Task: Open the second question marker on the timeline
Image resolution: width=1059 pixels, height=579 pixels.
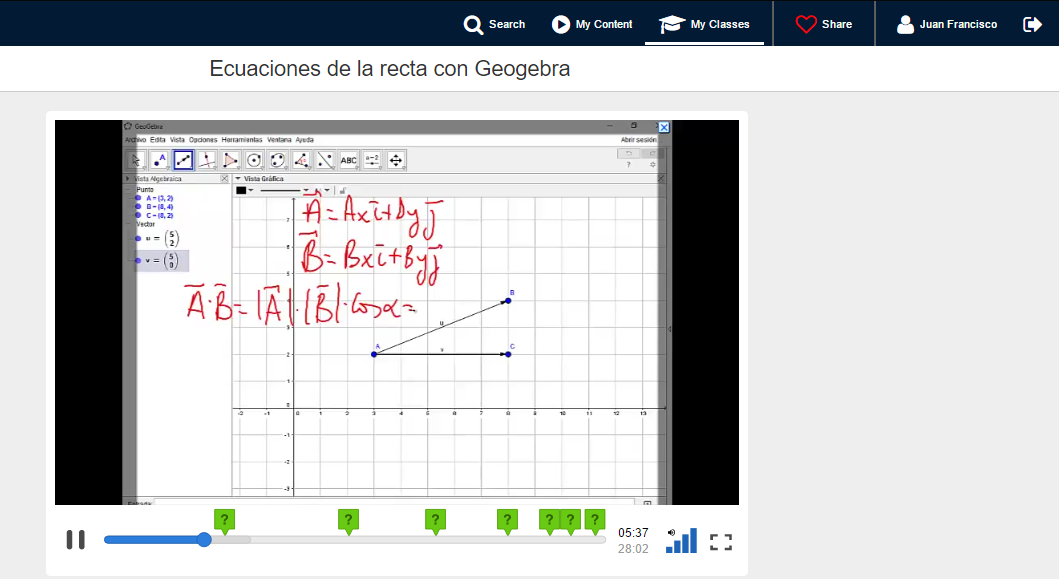Action: [x=348, y=521]
